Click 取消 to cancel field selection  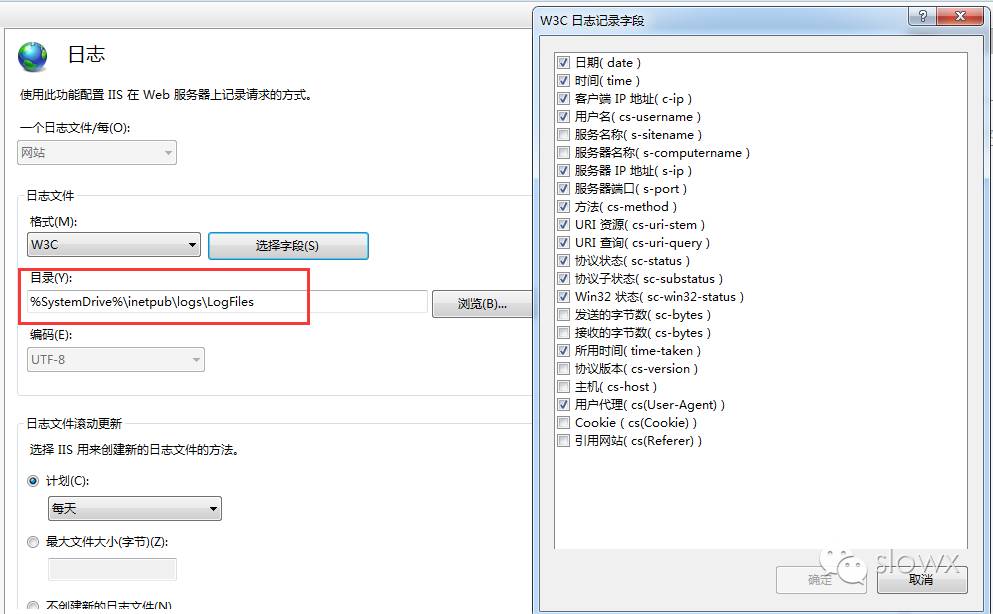[921, 580]
